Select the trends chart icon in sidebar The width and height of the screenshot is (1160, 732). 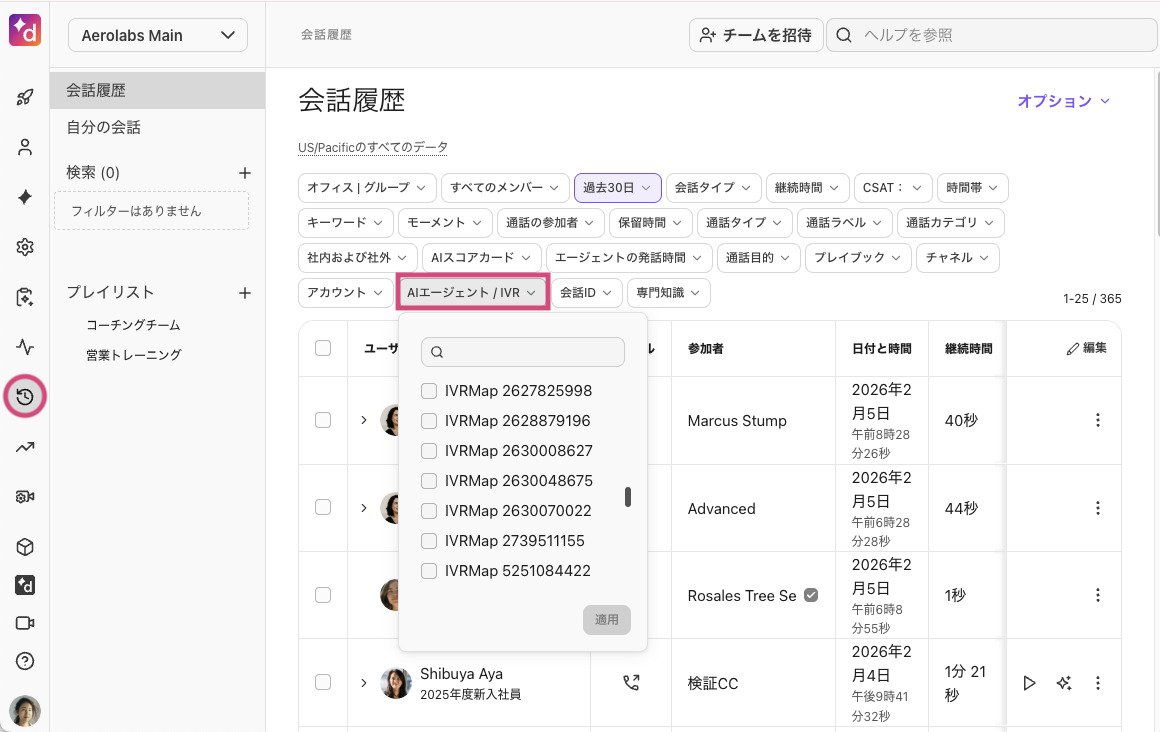(24, 446)
